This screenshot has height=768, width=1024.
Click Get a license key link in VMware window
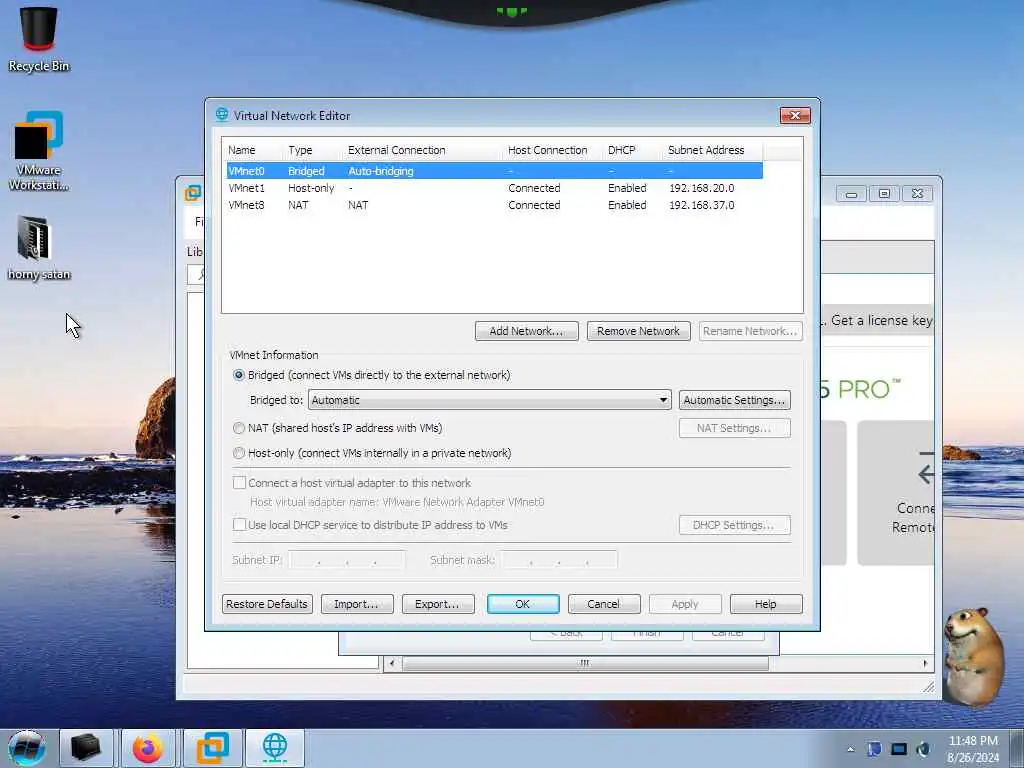(x=882, y=321)
